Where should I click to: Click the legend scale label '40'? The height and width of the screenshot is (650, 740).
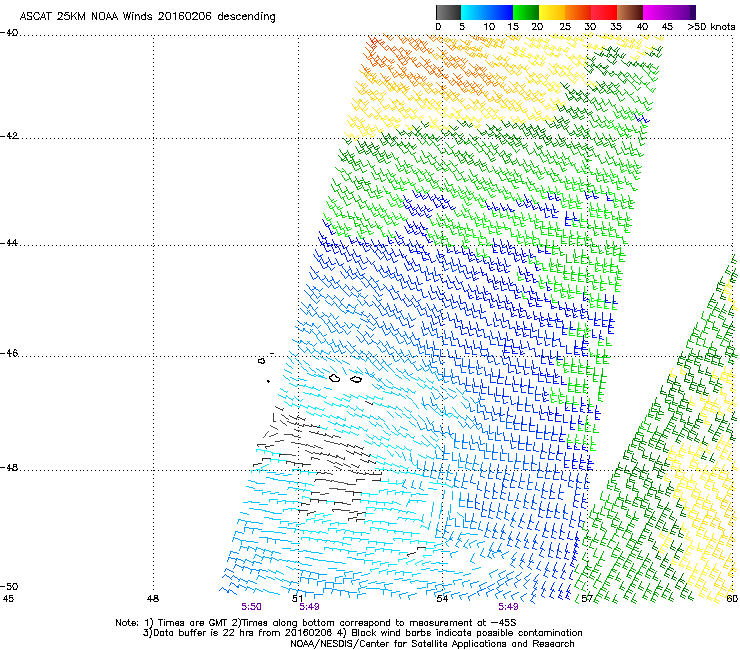tap(642, 27)
